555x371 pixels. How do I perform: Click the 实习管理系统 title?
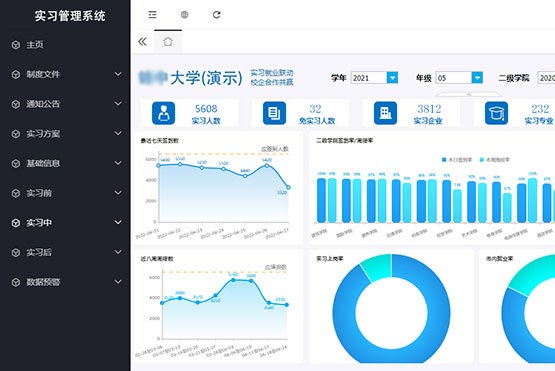70,16
